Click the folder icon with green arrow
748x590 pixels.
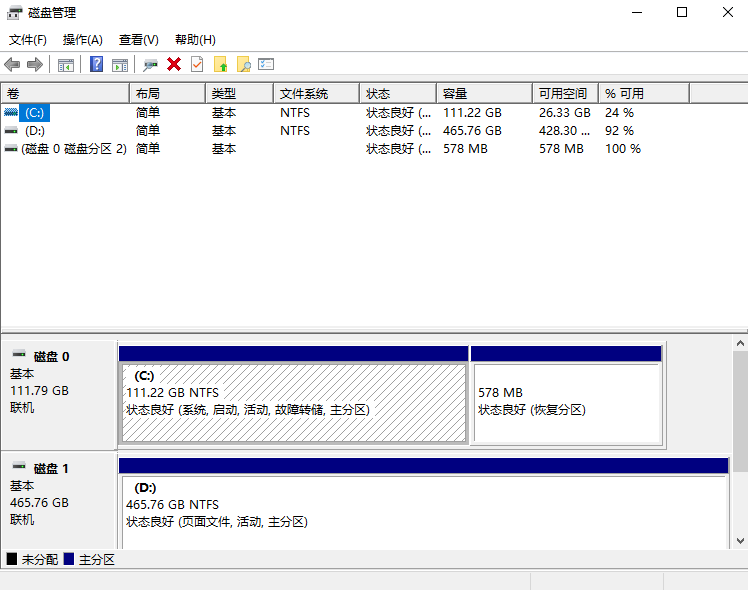221,65
